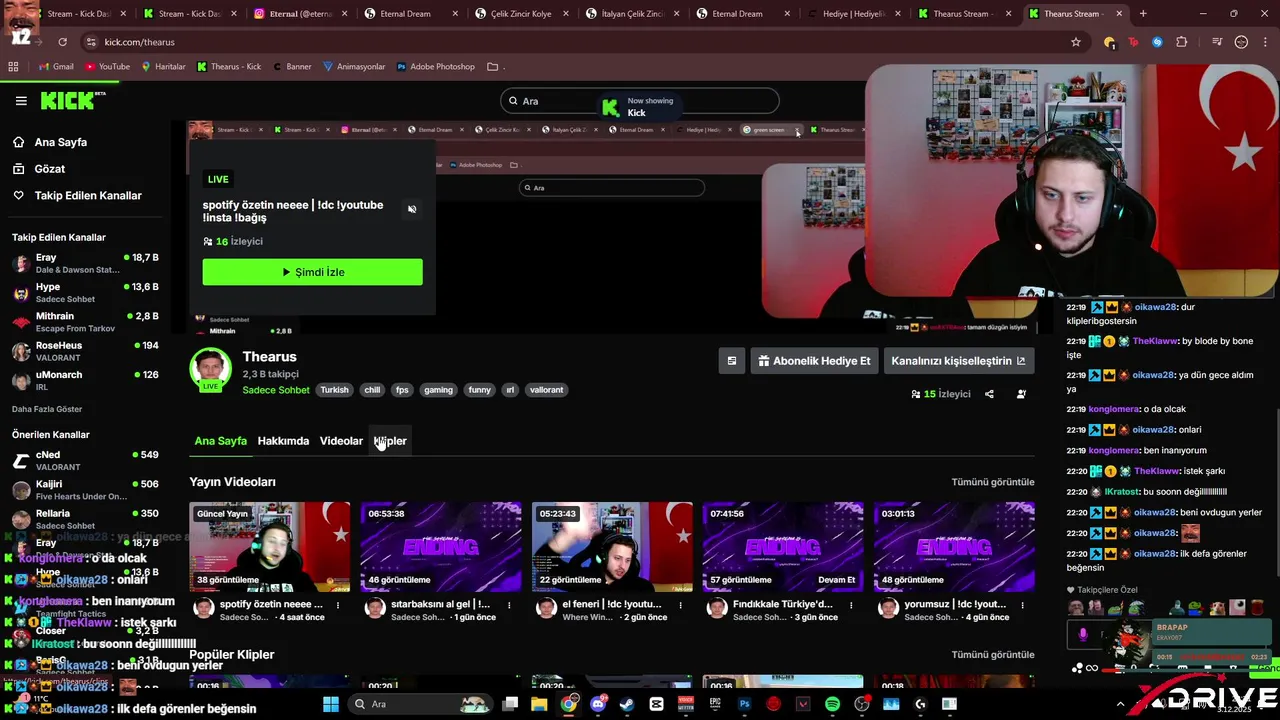Reload the page with browser refresh button
The width and height of the screenshot is (1280, 720).
(62, 42)
